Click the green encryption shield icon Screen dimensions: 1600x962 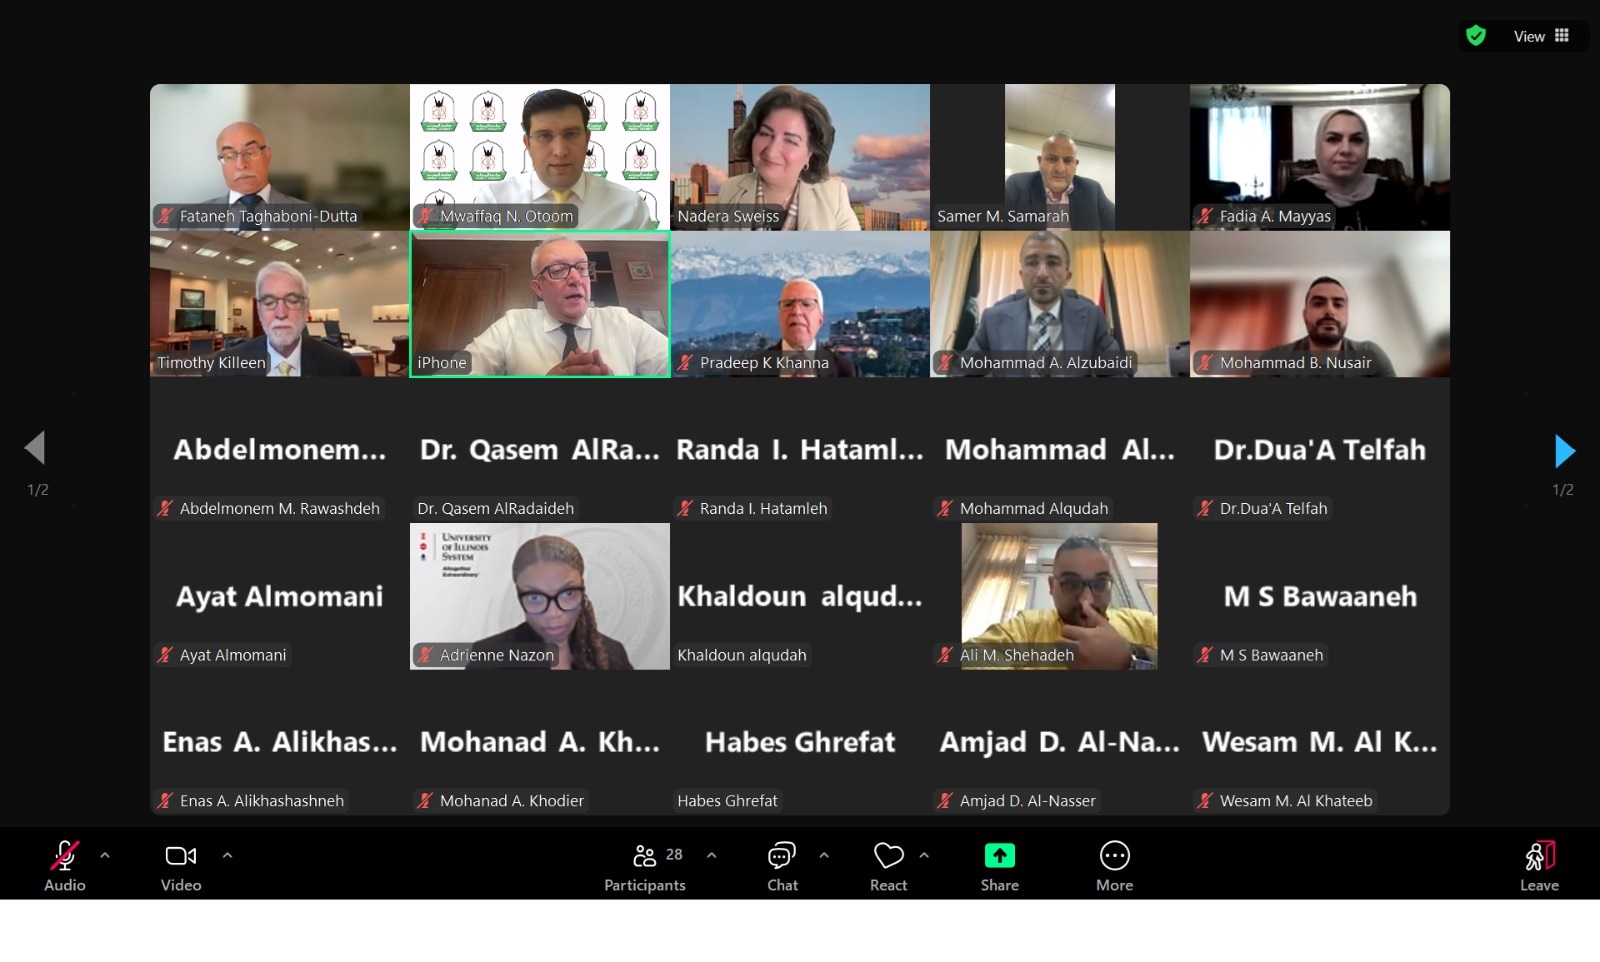click(1476, 36)
